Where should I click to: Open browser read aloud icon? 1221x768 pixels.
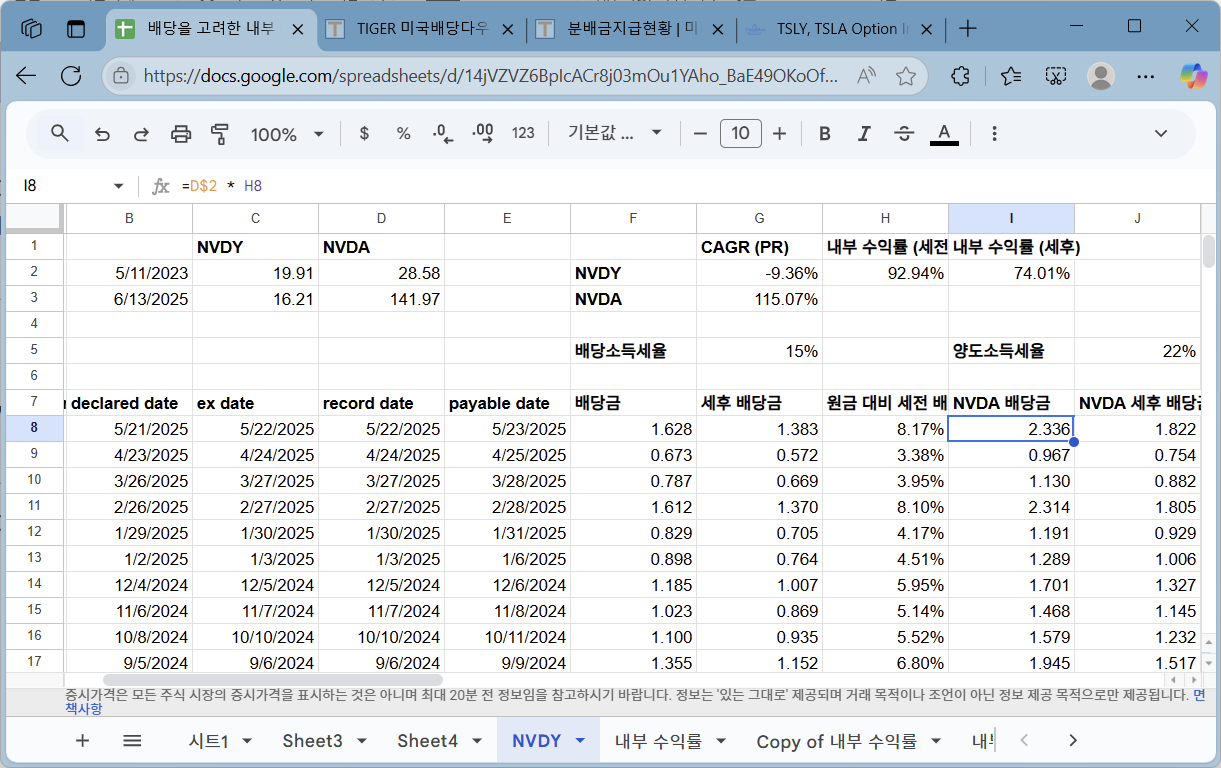click(867, 76)
